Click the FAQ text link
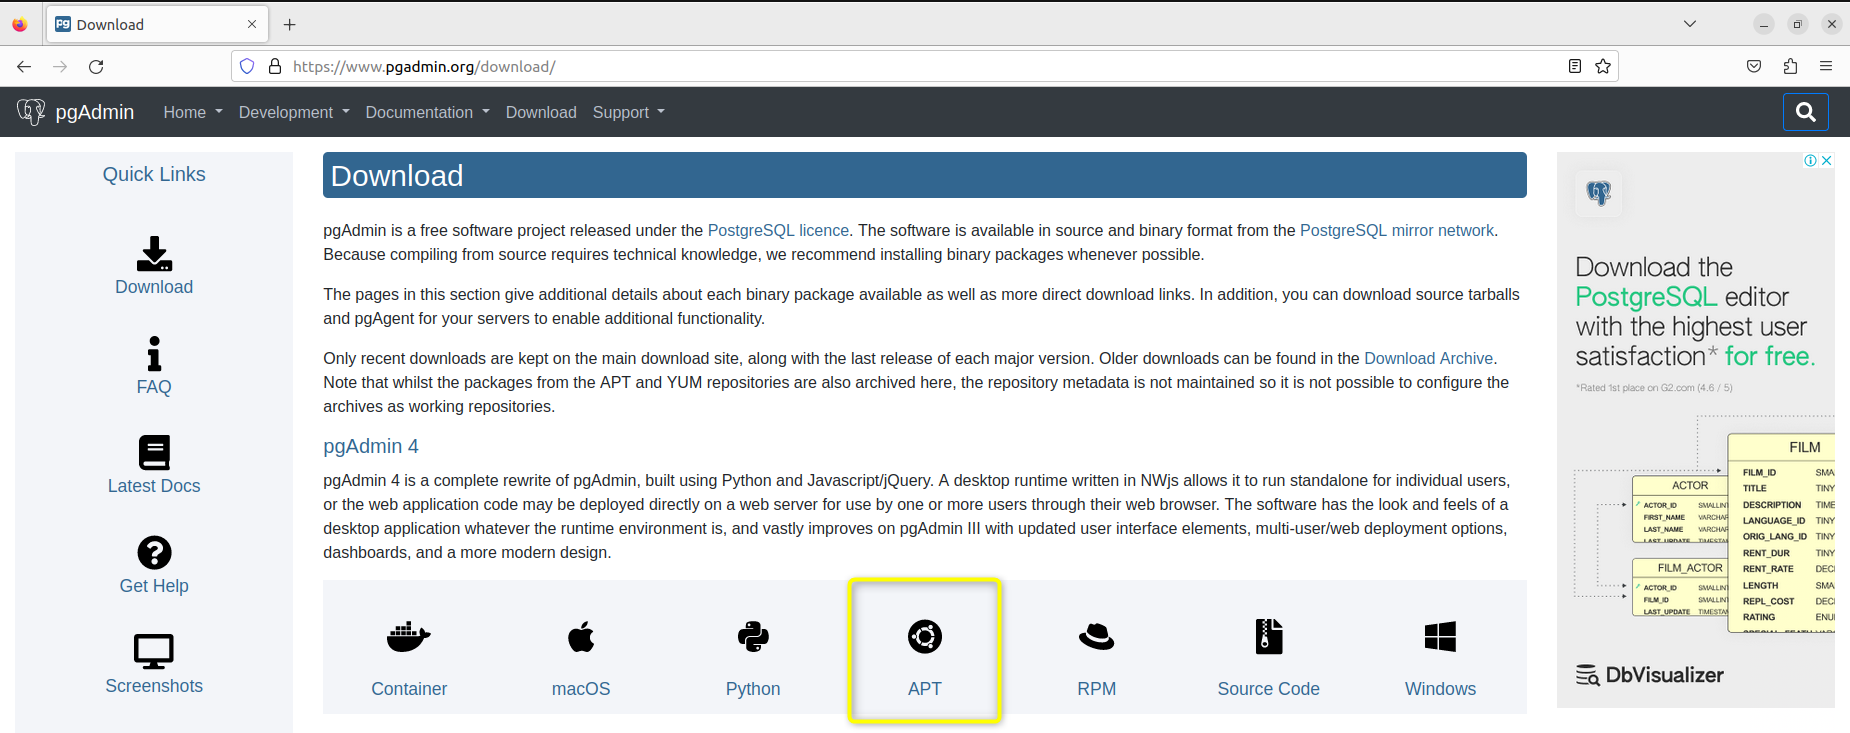1850x733 pixels. [154, 387]
